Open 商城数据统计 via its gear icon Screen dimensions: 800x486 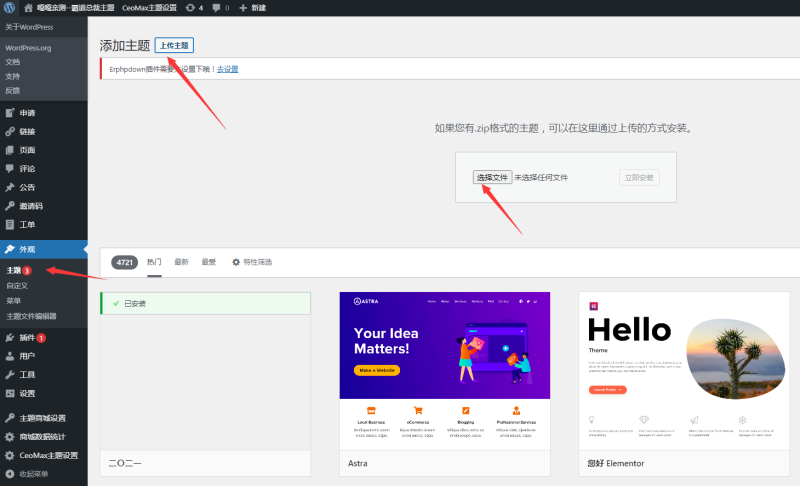click(10, 437)
